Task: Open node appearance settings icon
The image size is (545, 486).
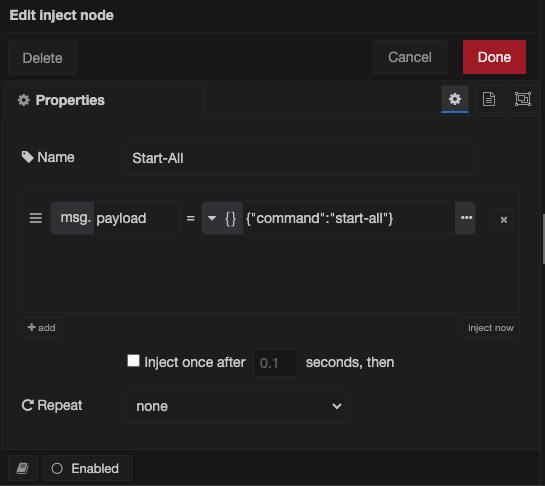Action: coord(523,99)
